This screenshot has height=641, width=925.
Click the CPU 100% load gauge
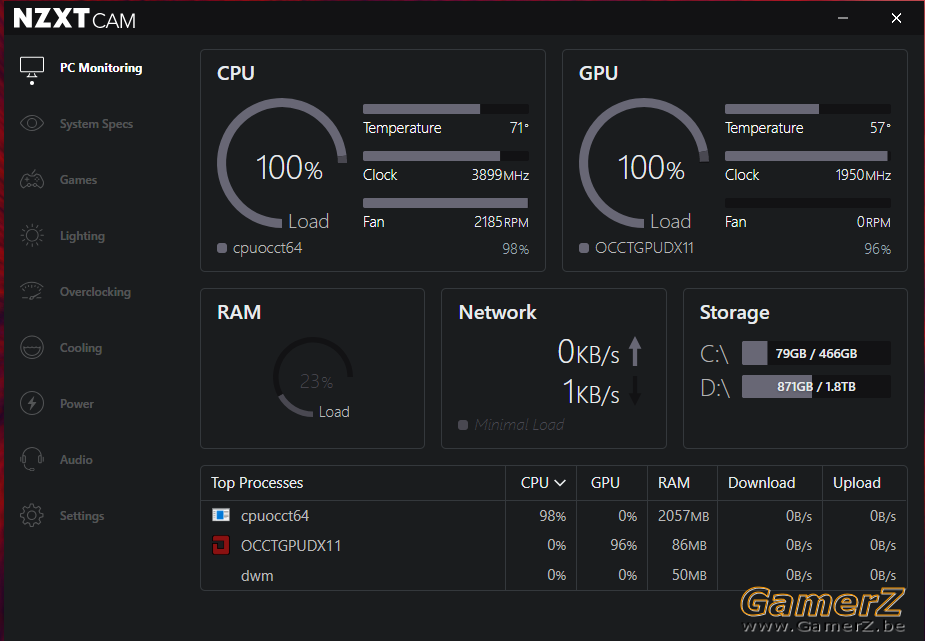pos(282,163)
